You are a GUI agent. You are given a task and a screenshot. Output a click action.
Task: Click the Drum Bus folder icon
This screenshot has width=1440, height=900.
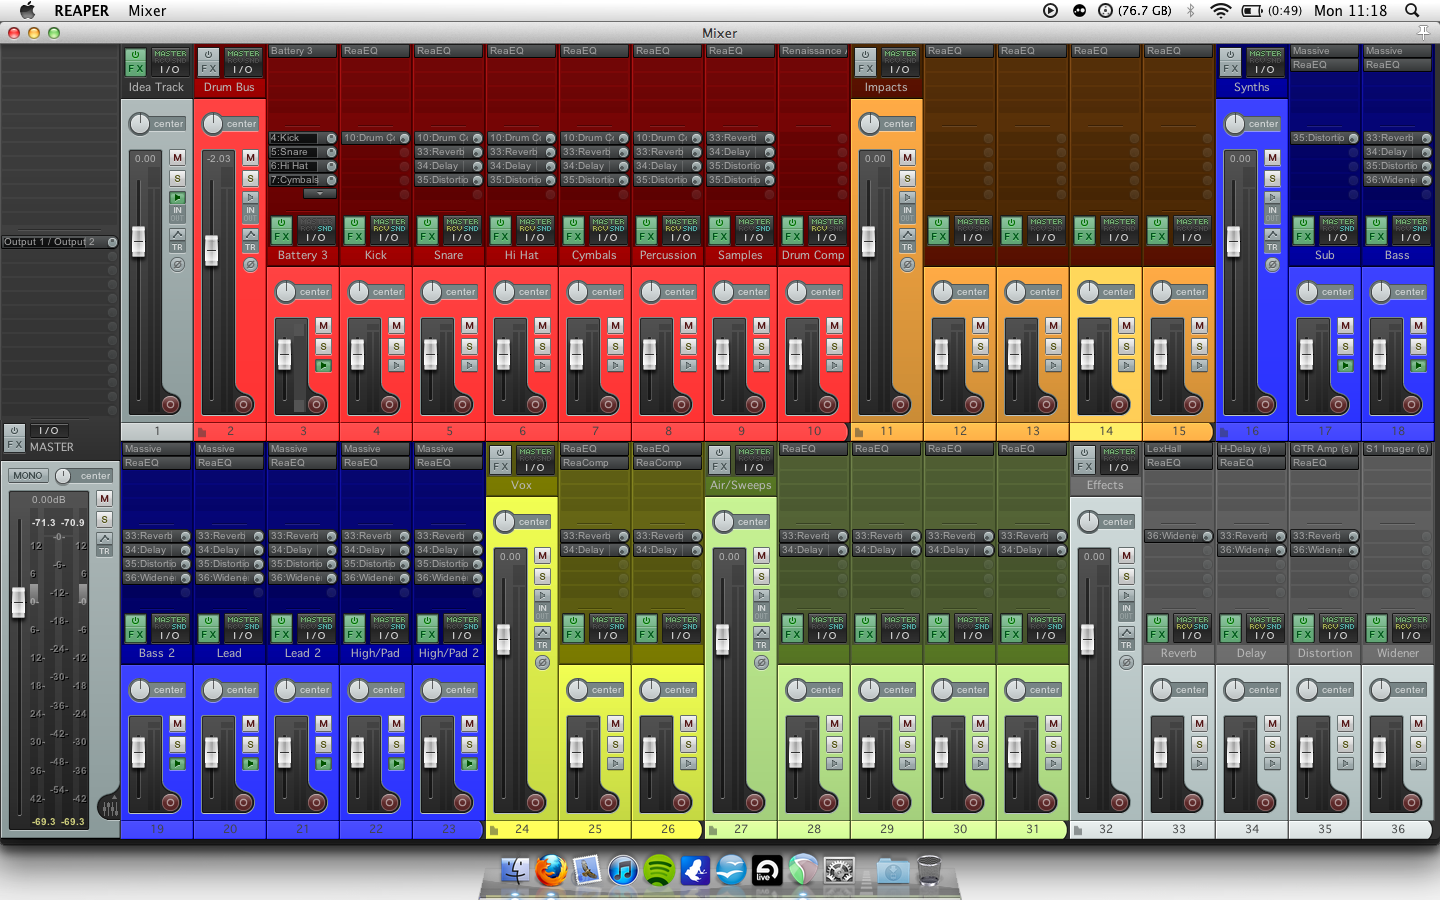(x=201, y=432)
